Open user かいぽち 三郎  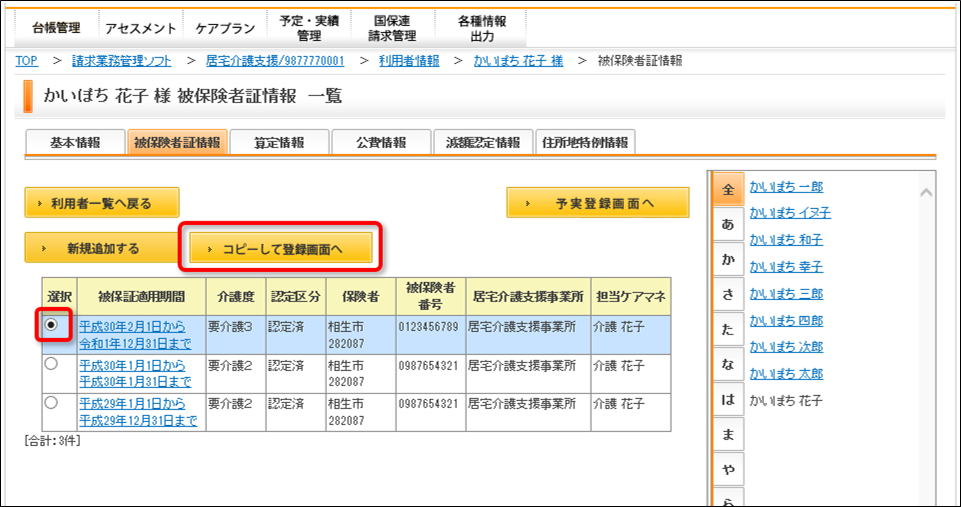coord(786,294)
